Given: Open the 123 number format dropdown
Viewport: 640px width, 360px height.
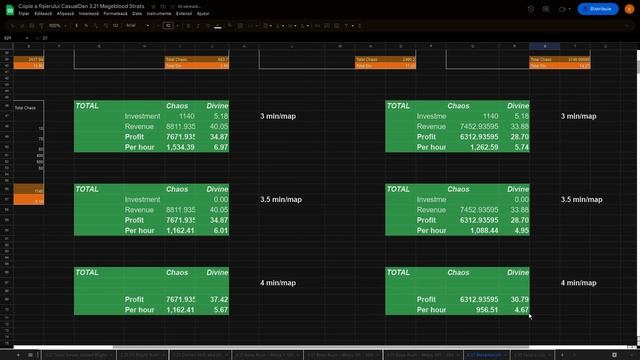Looking at the screenshot, I should point(116,26).
